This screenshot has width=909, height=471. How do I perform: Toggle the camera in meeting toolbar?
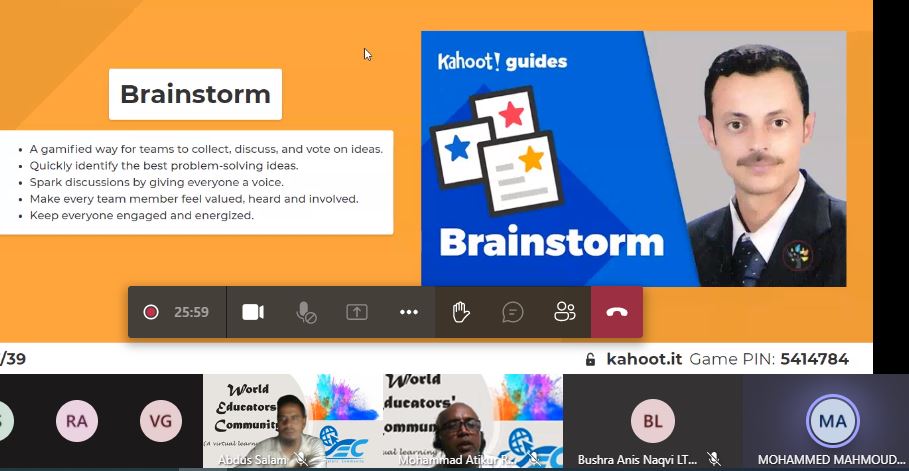pos(253,312)
